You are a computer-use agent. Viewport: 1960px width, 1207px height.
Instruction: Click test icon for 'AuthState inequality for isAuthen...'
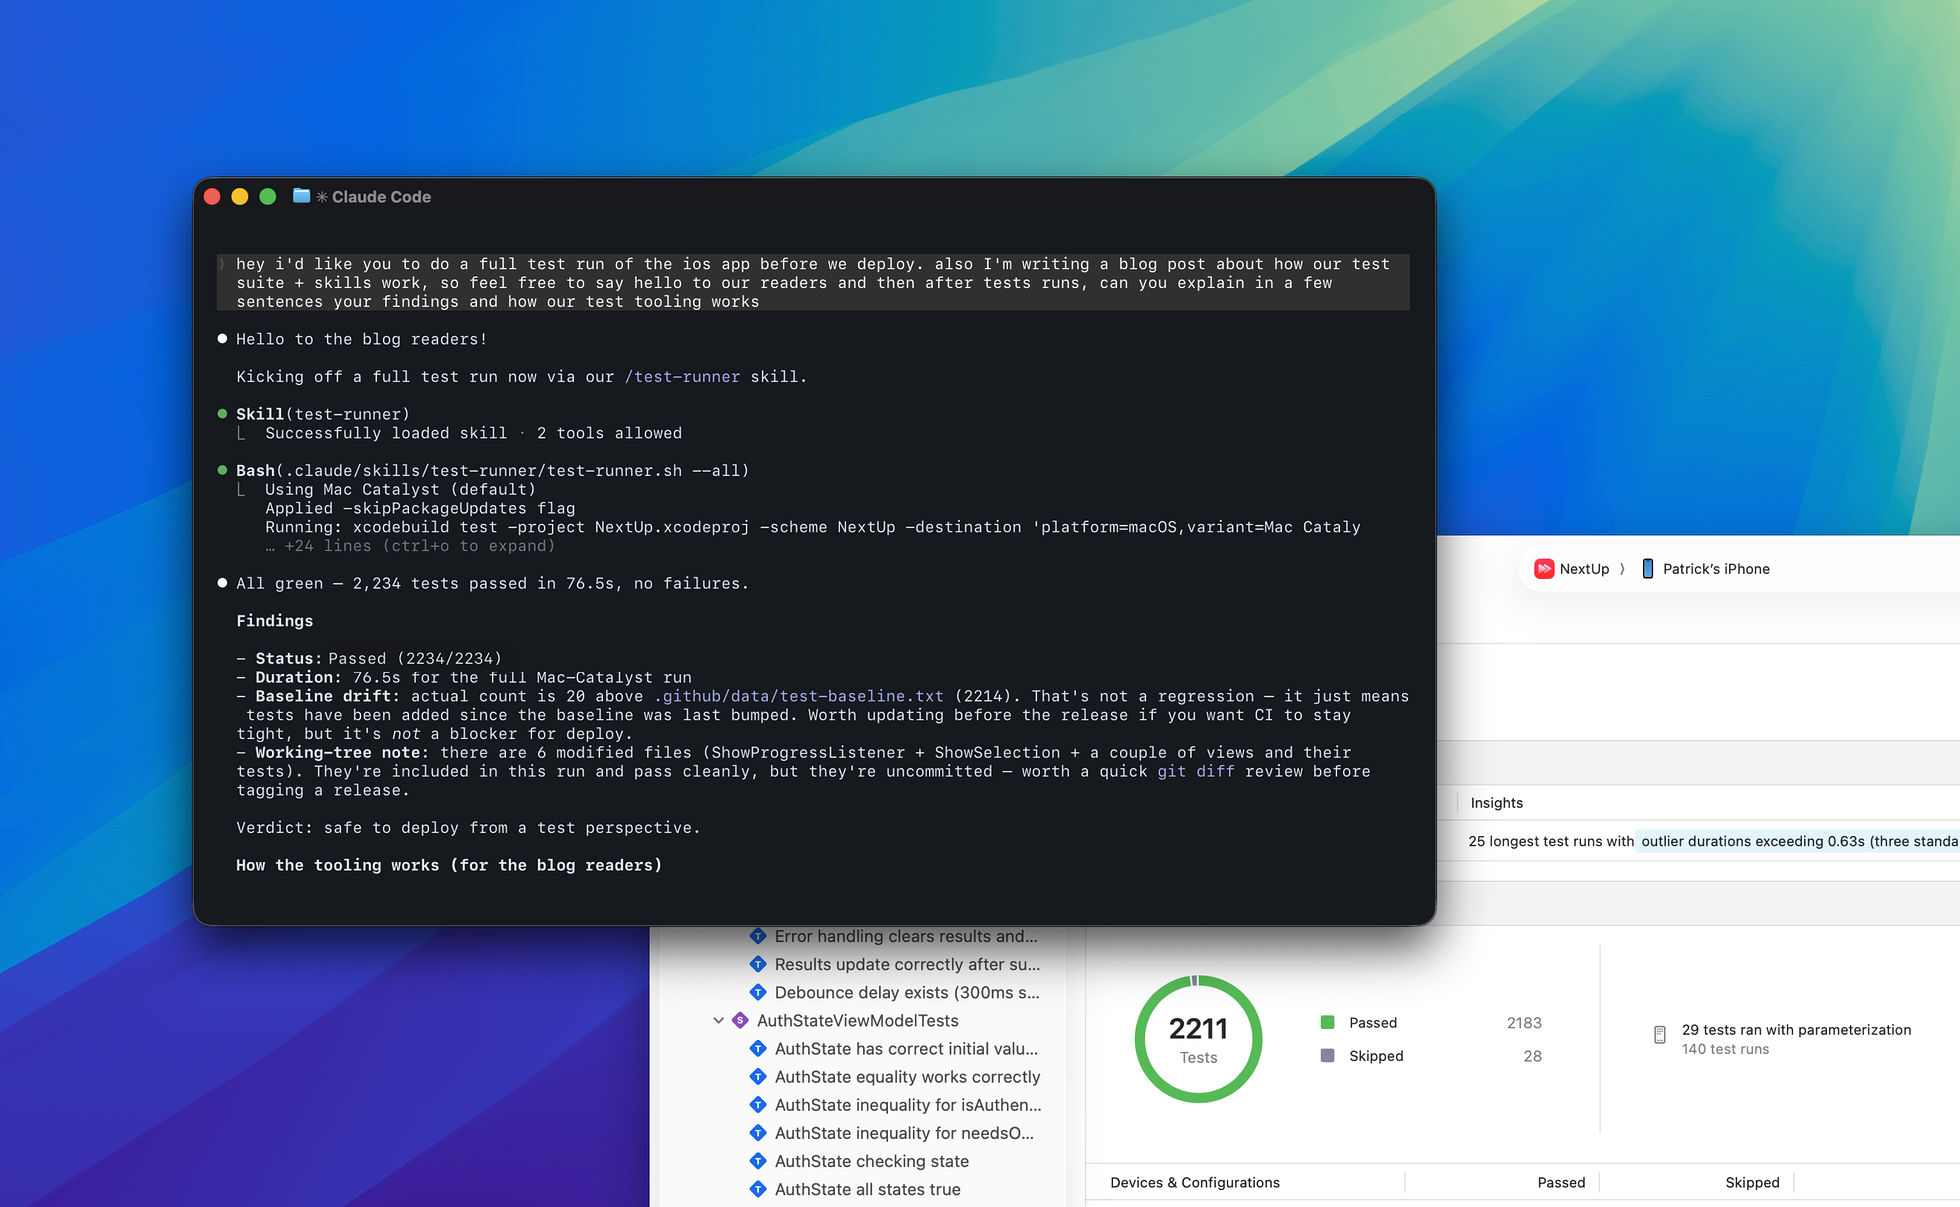(758, 1105)
